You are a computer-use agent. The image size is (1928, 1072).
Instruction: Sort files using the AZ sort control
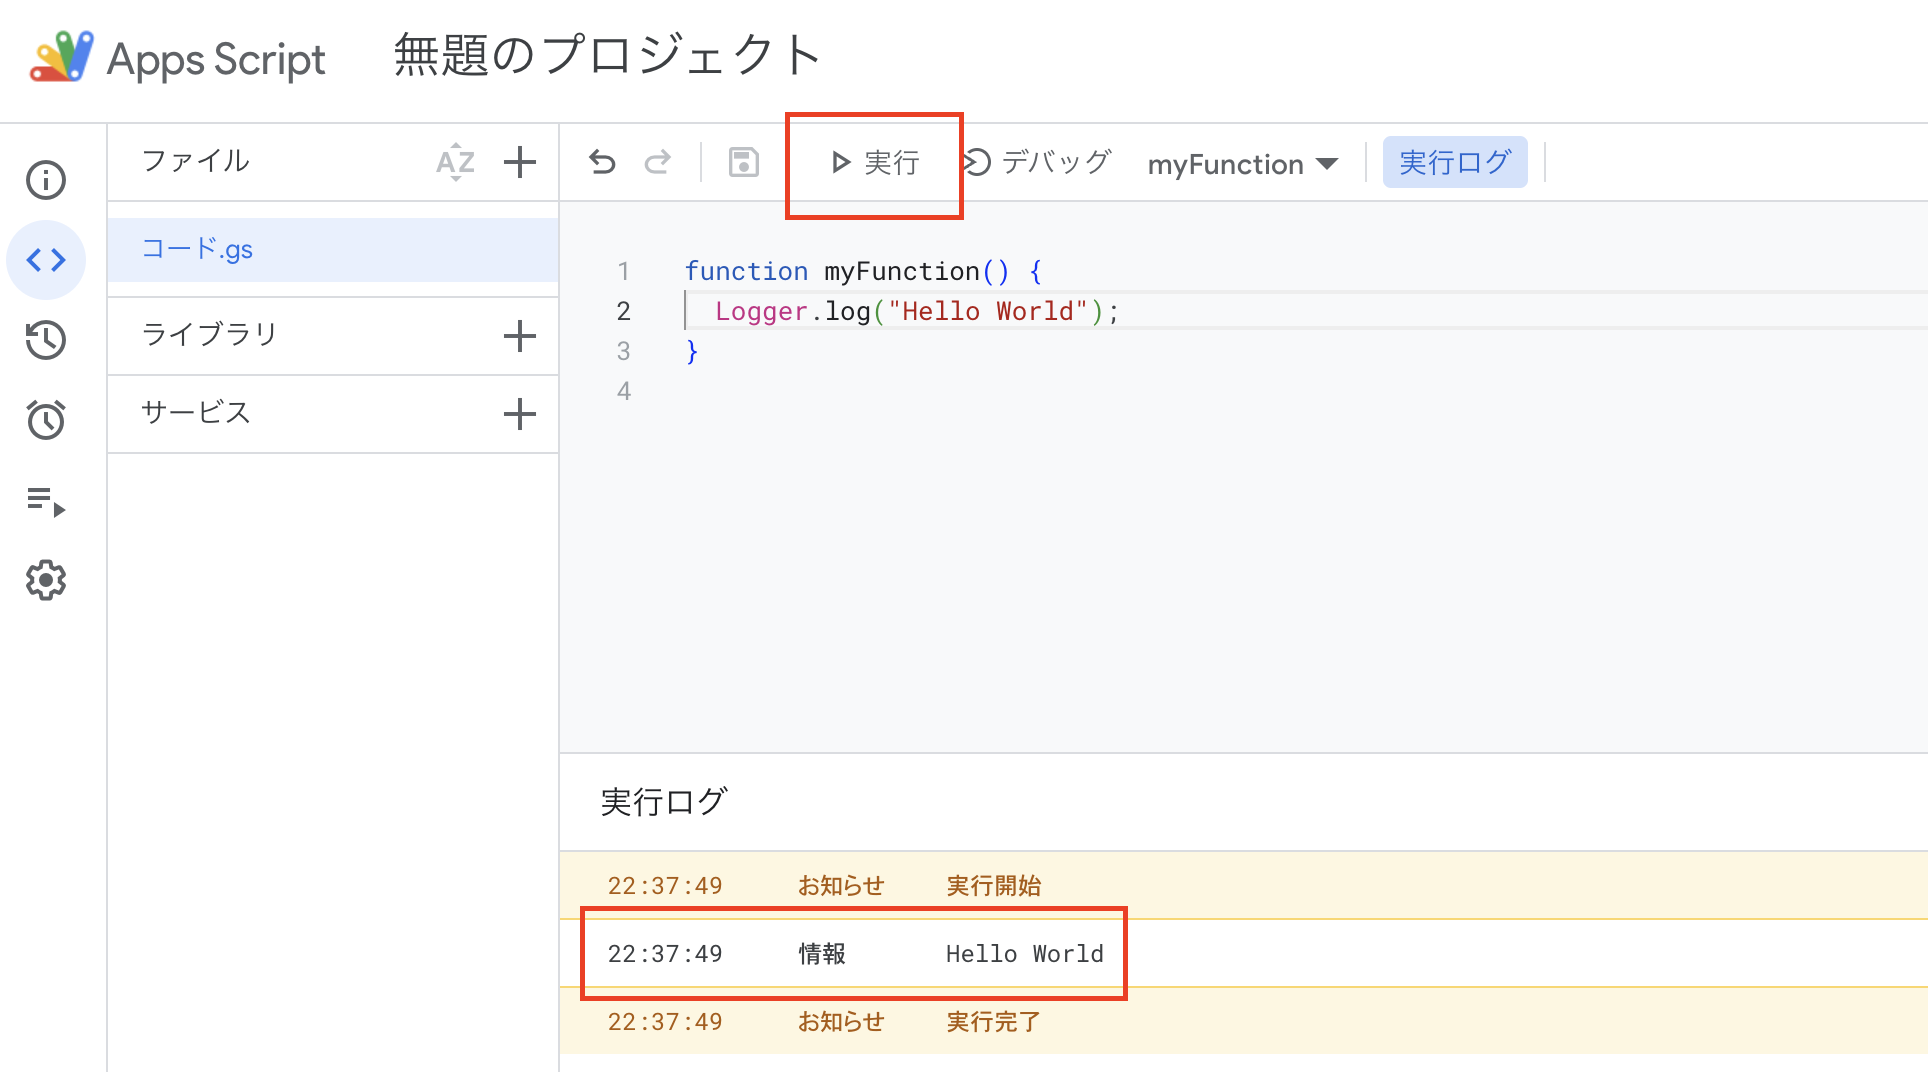[x=455, y=162]
